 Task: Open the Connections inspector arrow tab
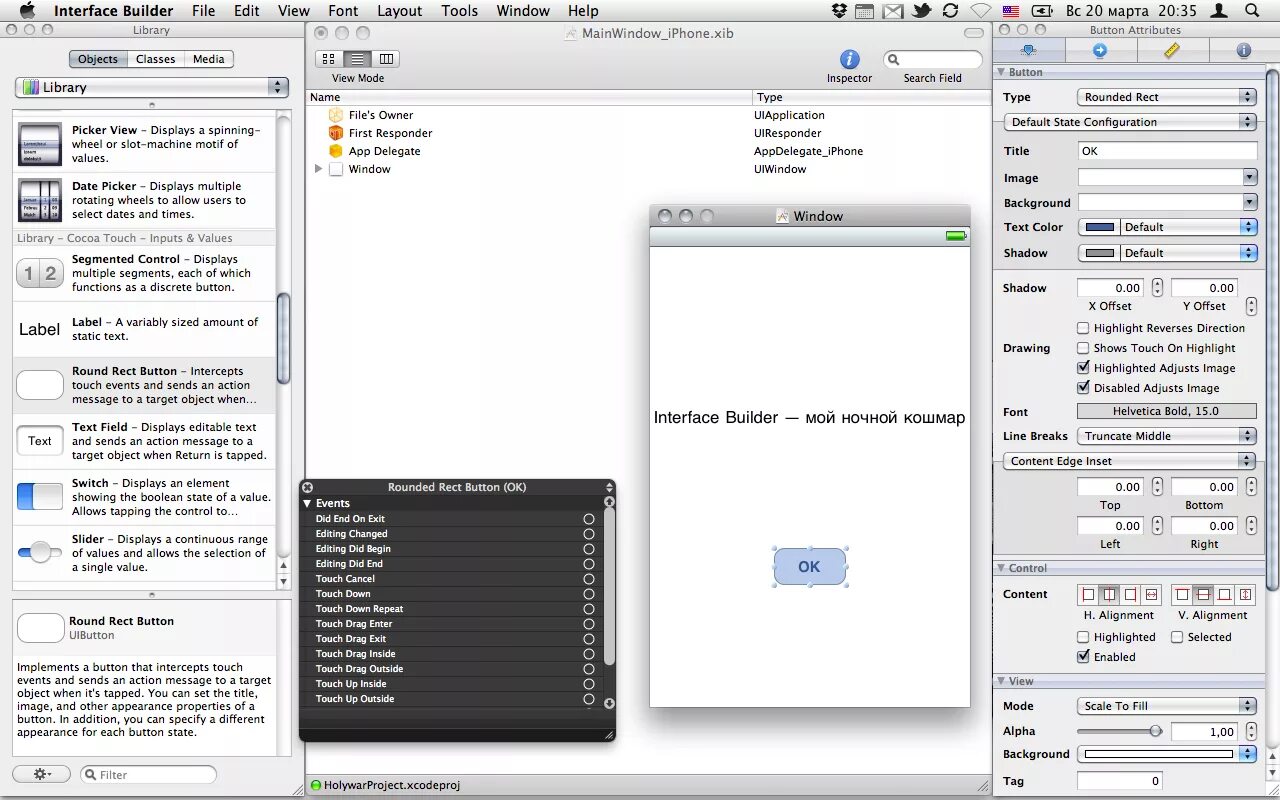pyautogui.click(x=1100, y=50)
